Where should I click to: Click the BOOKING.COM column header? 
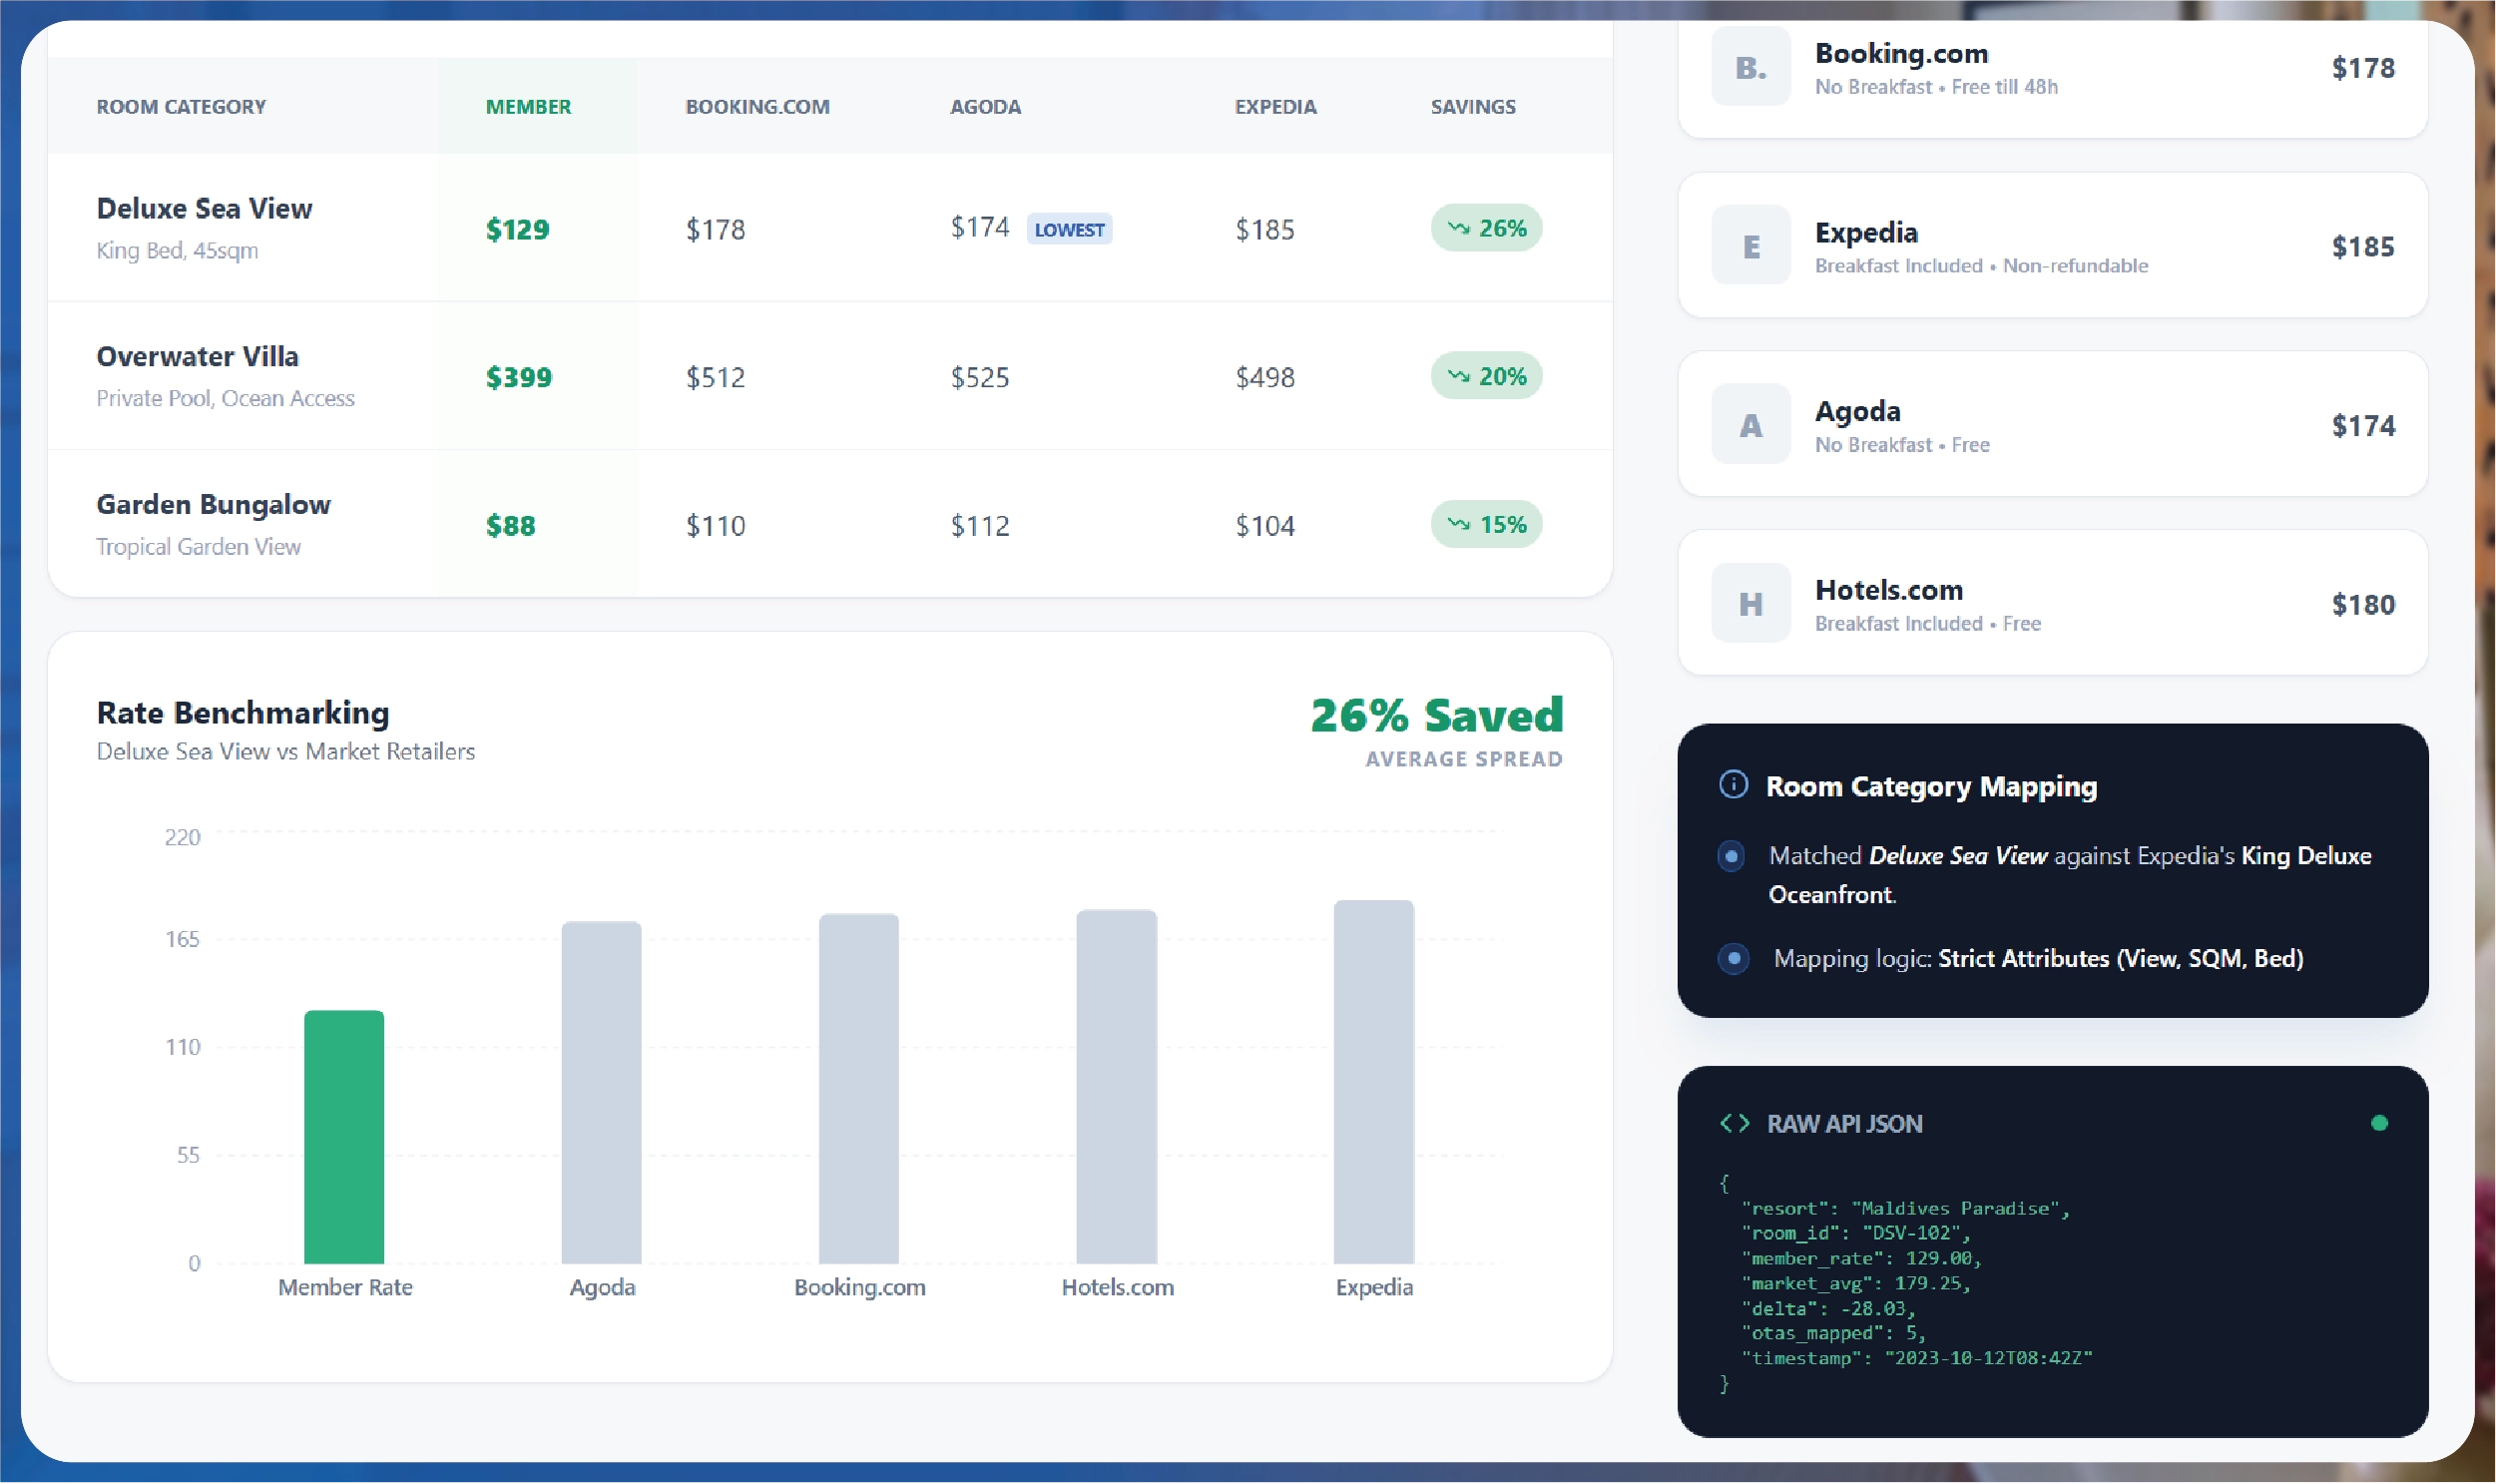(757, 107)
